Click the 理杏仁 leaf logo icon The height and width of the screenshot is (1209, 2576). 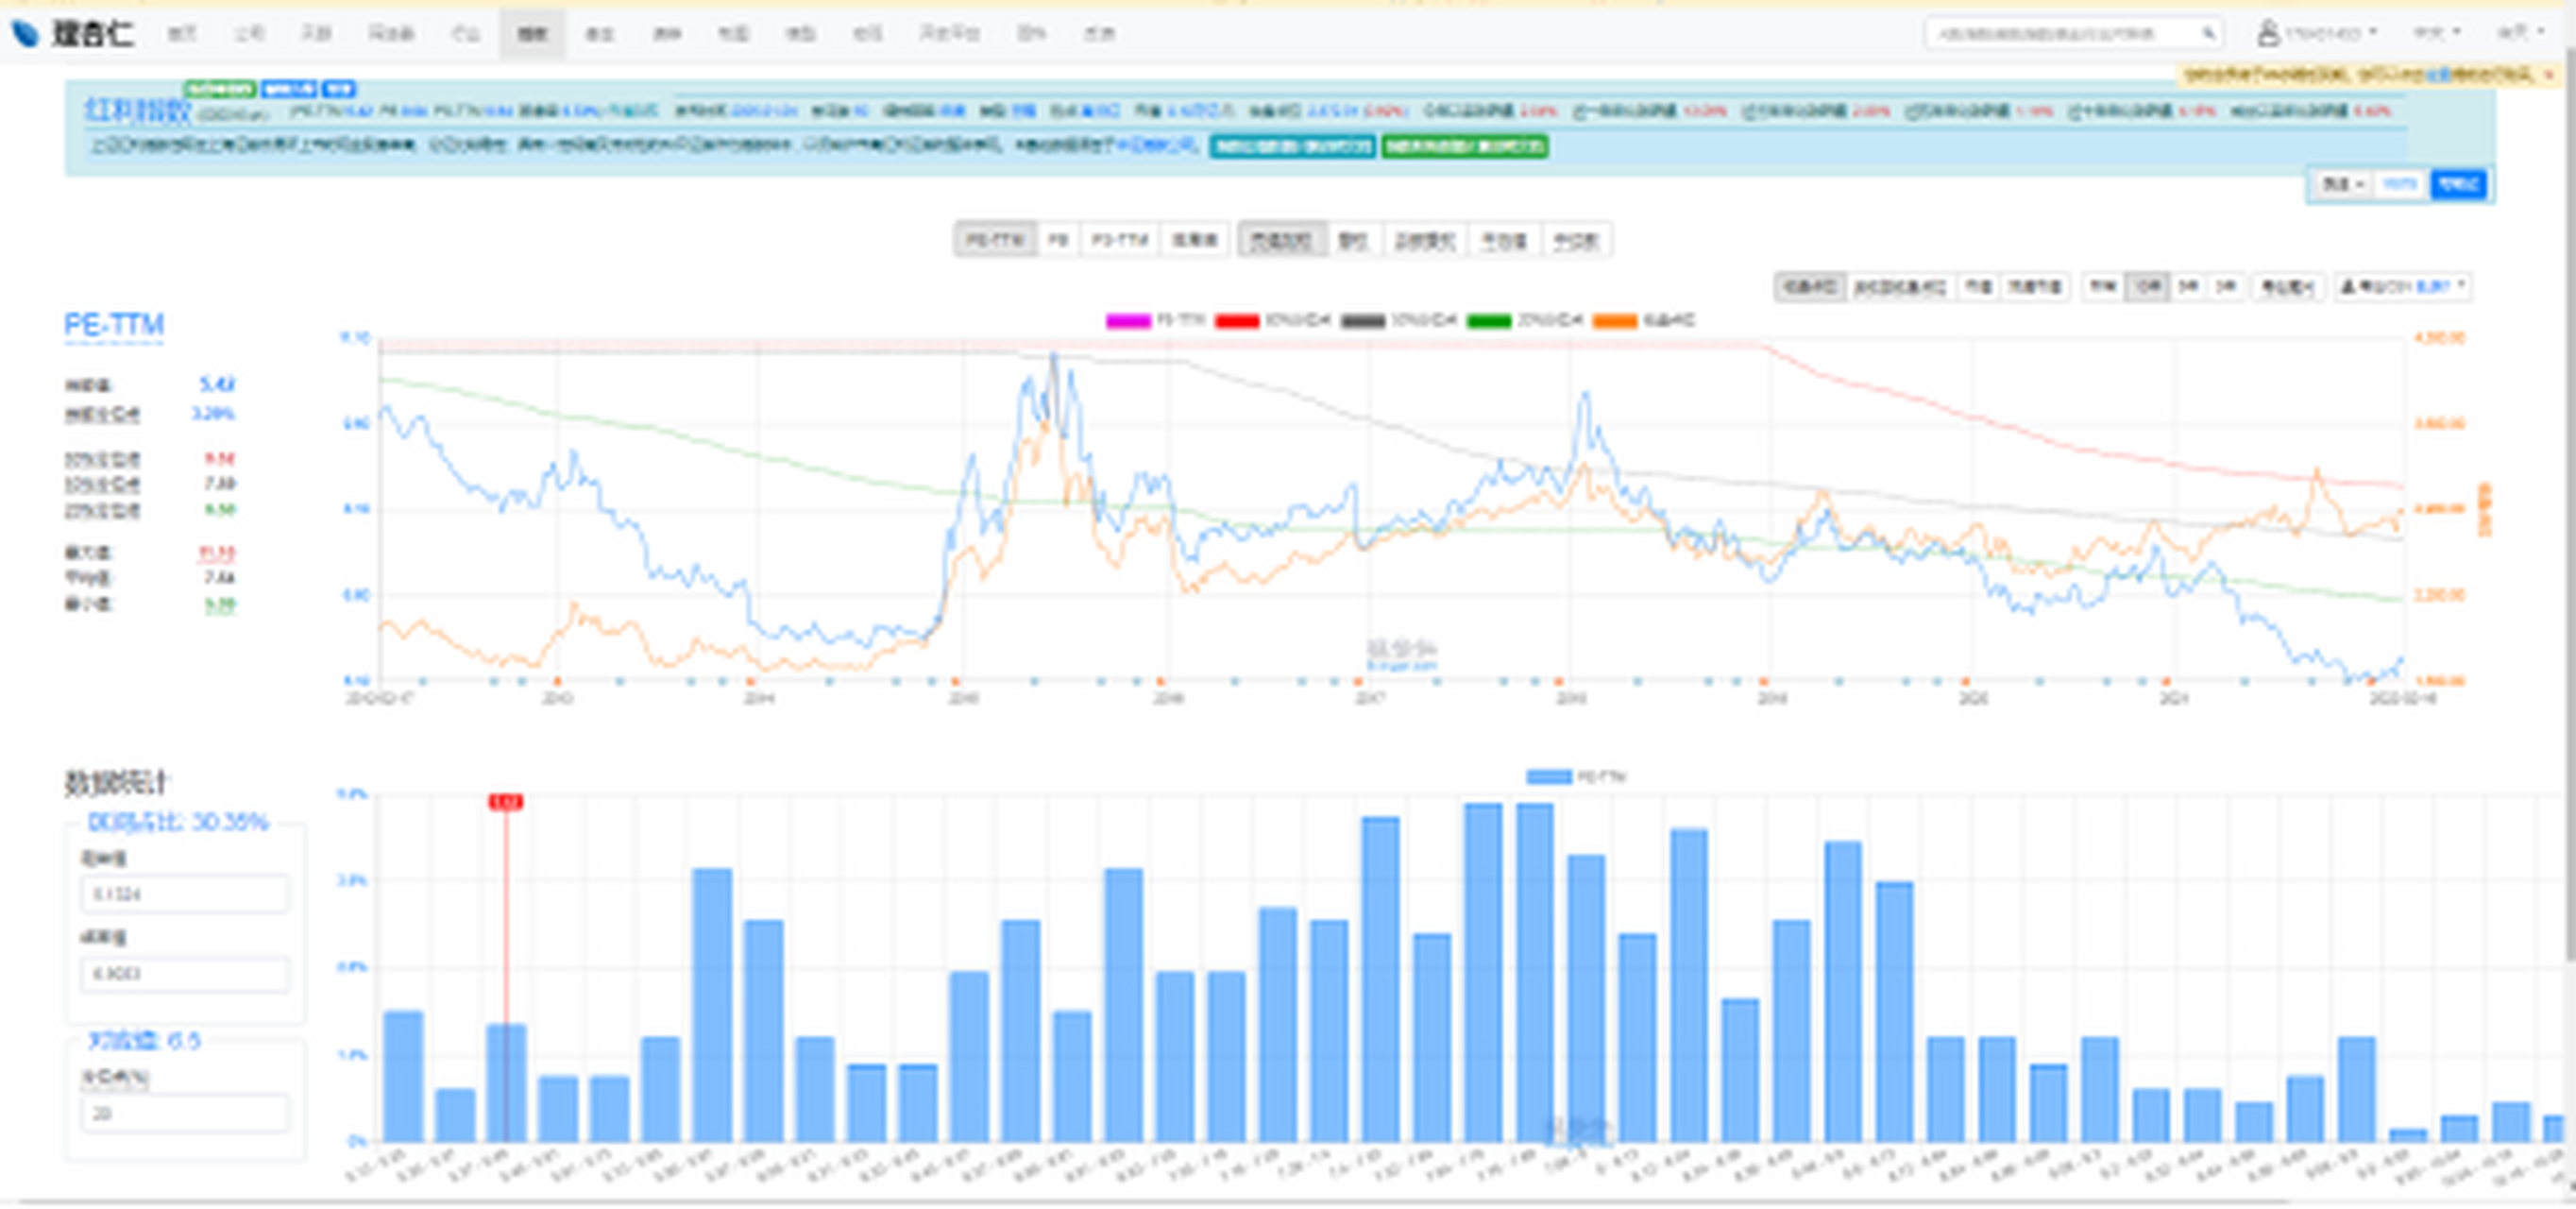pos(25,33)
